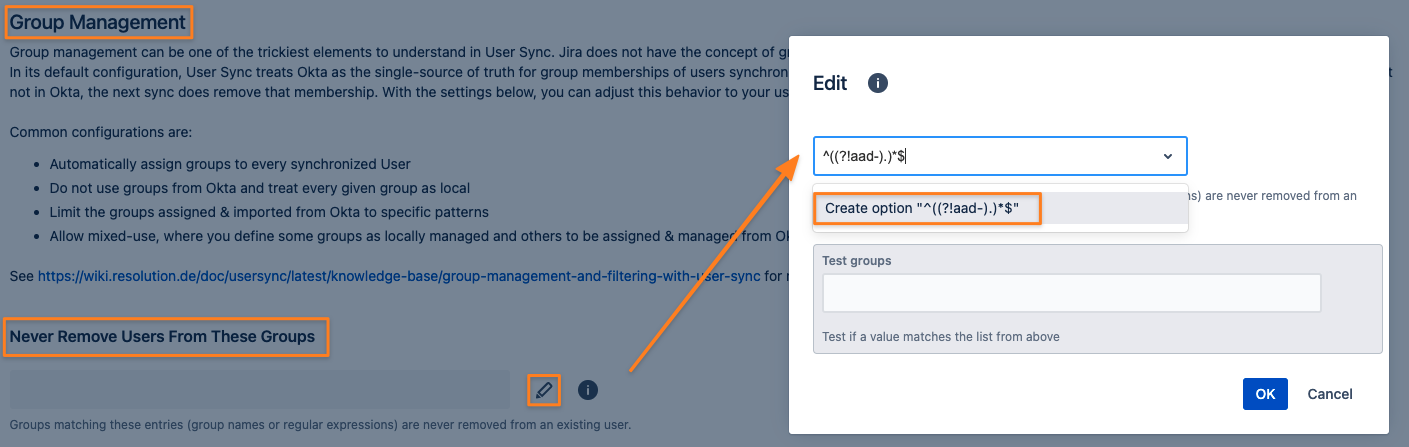Viewport: 1409px width, 447px height.
Task: Click the Group Management heading
Action: pyautogui.click(x=98, y=21)
